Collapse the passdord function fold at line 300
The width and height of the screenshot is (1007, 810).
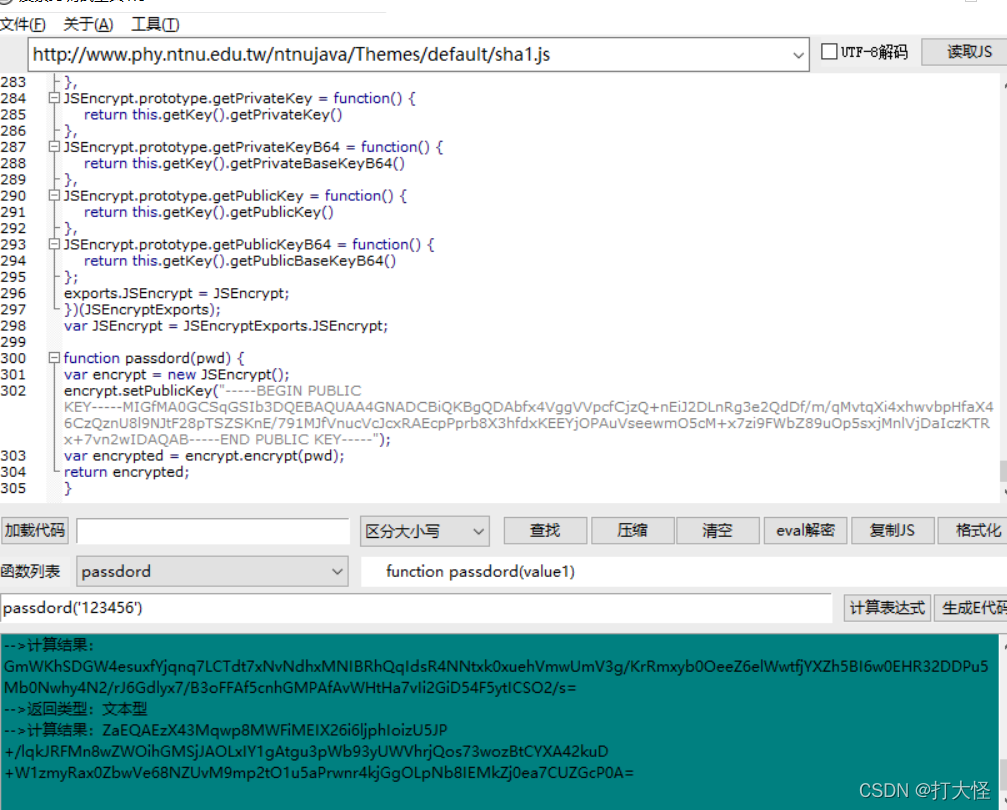[54, 357]
